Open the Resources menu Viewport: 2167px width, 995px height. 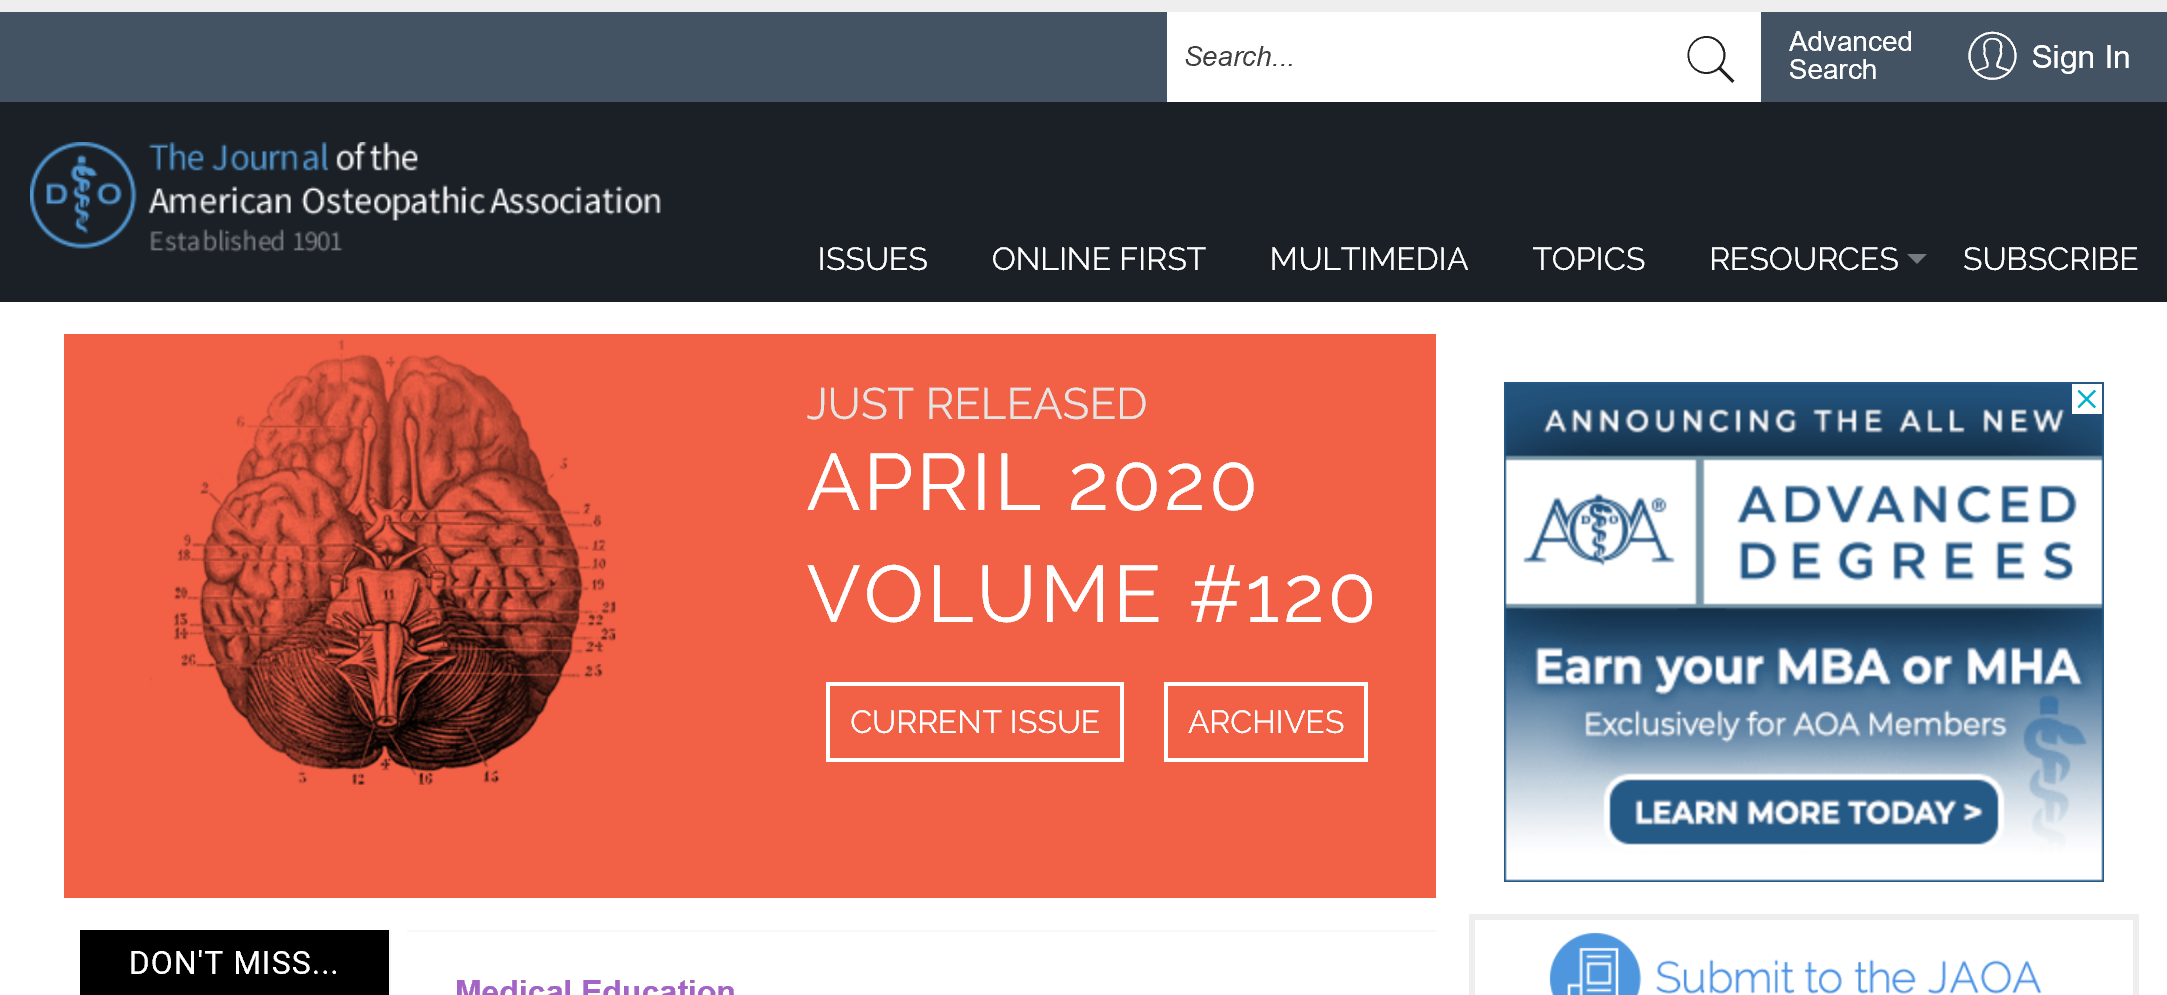pyautogui.click(x=1803, y=259)
